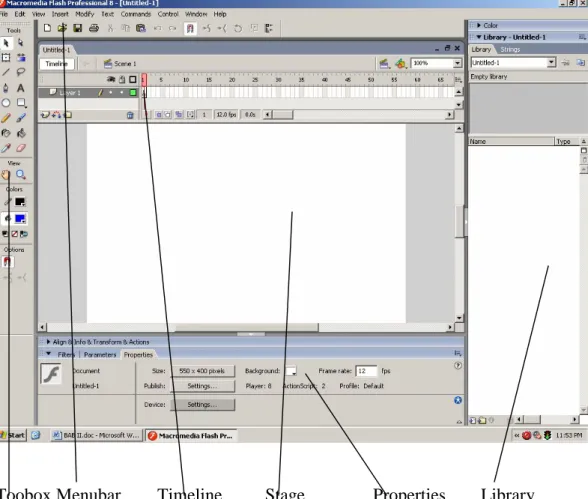Select the Eraser tool
Viewport: 588px width, 499px height.
[21, 148]
